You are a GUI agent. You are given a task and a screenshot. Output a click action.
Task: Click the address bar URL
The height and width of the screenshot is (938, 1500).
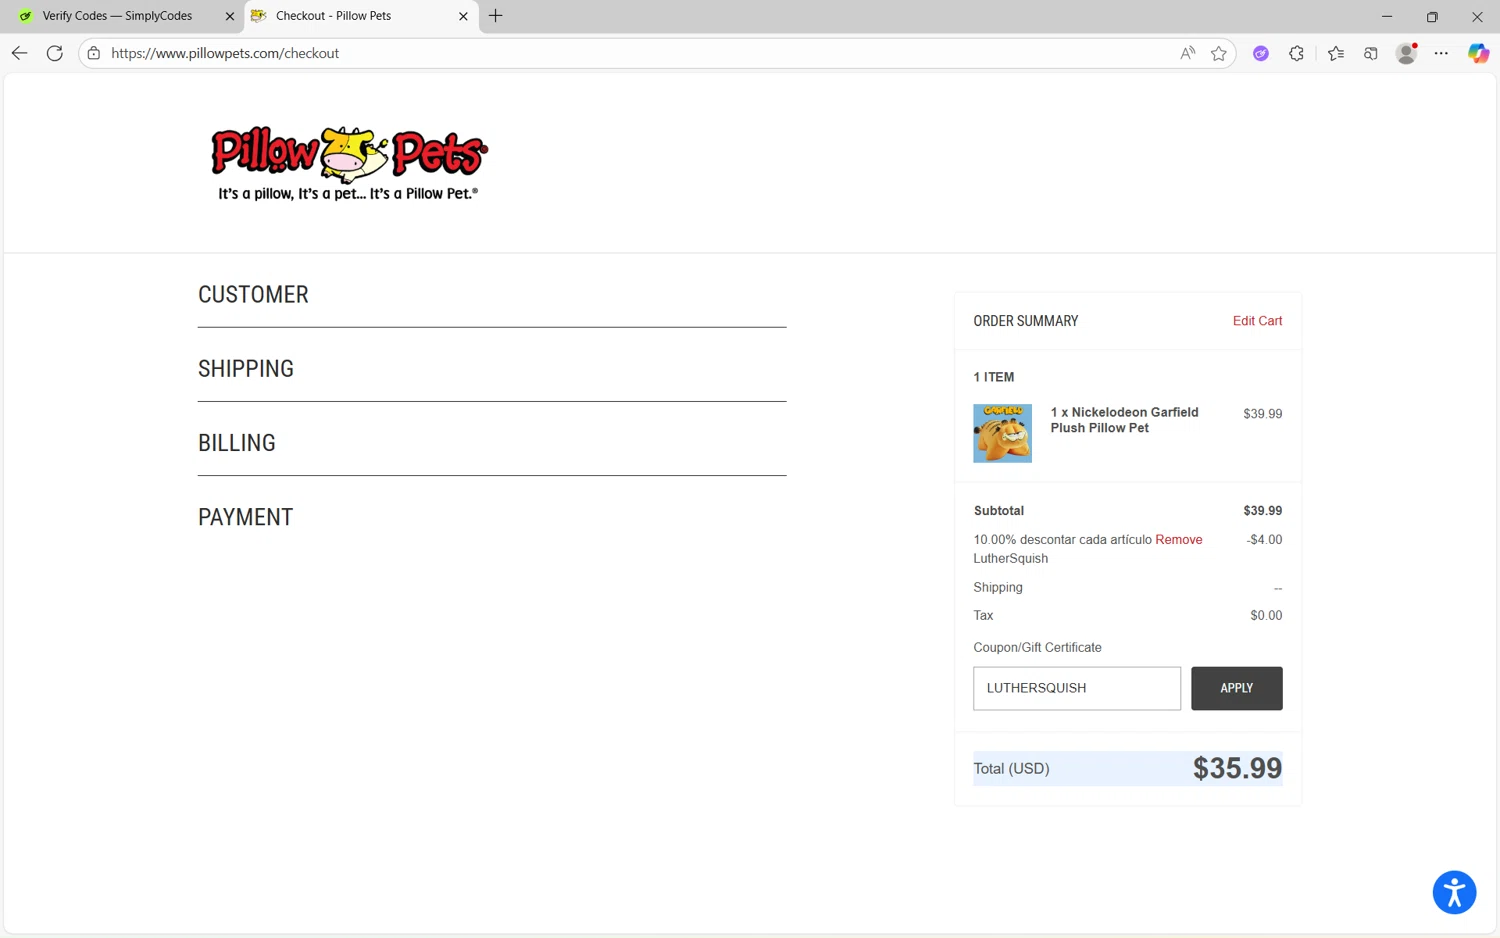(x=225, y=53)
